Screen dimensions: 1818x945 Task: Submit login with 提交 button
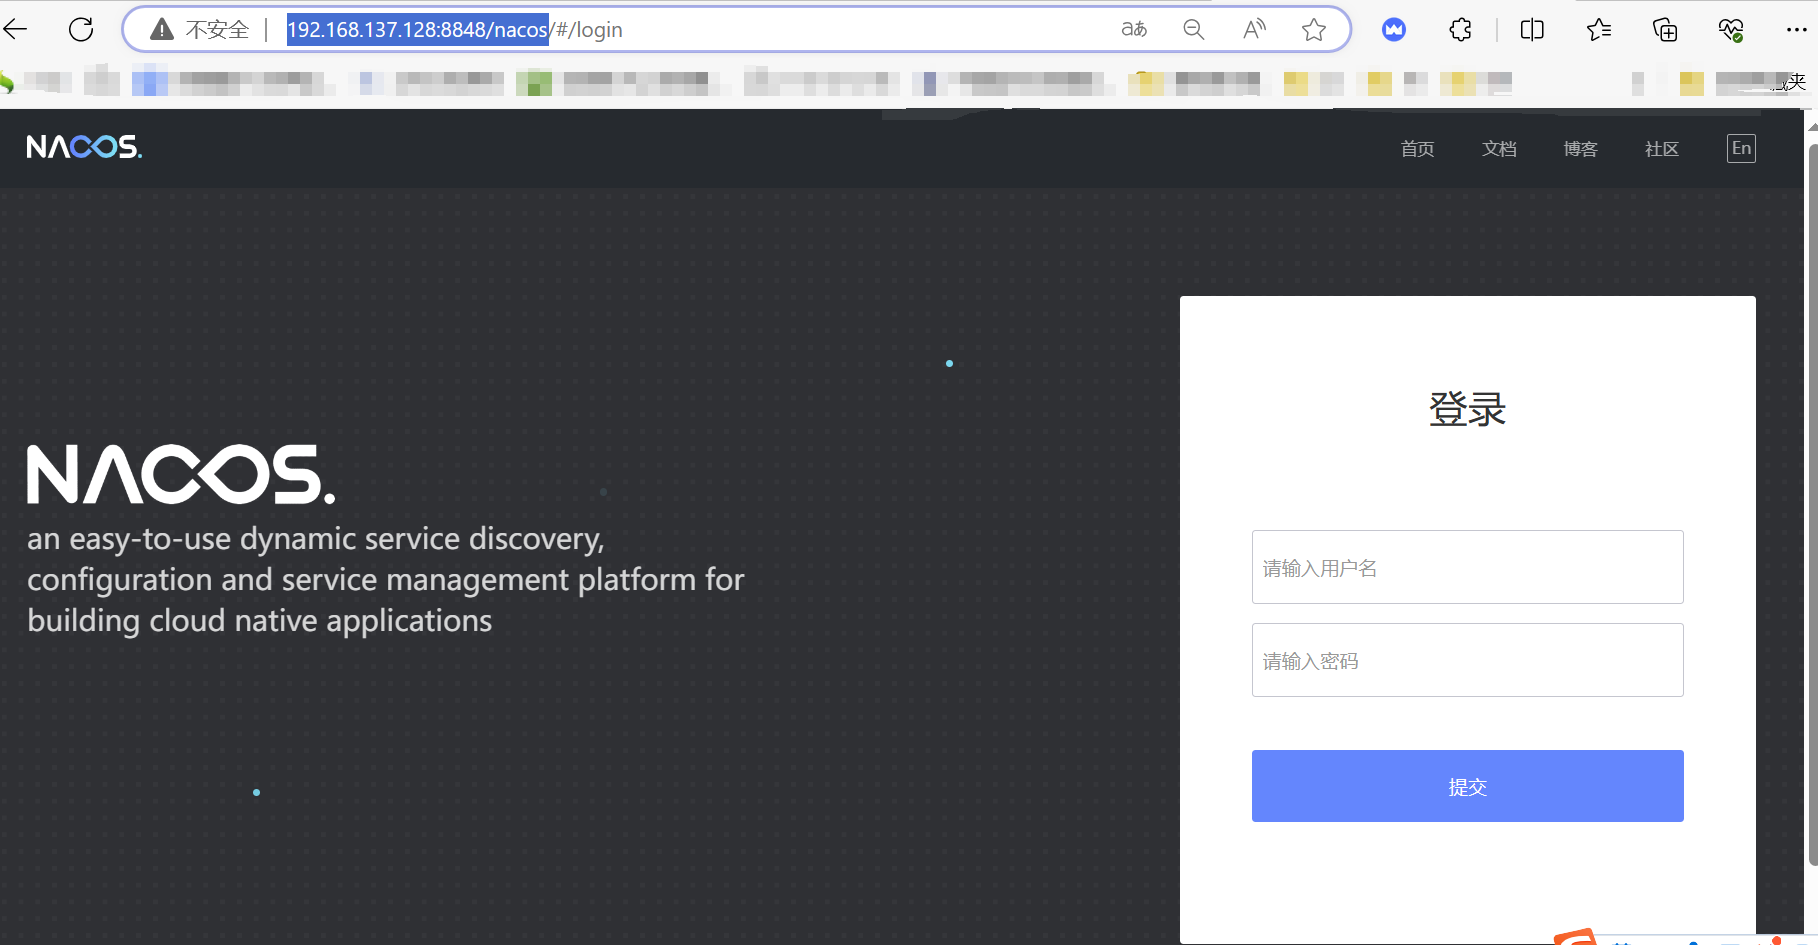tap(1467, 786)
